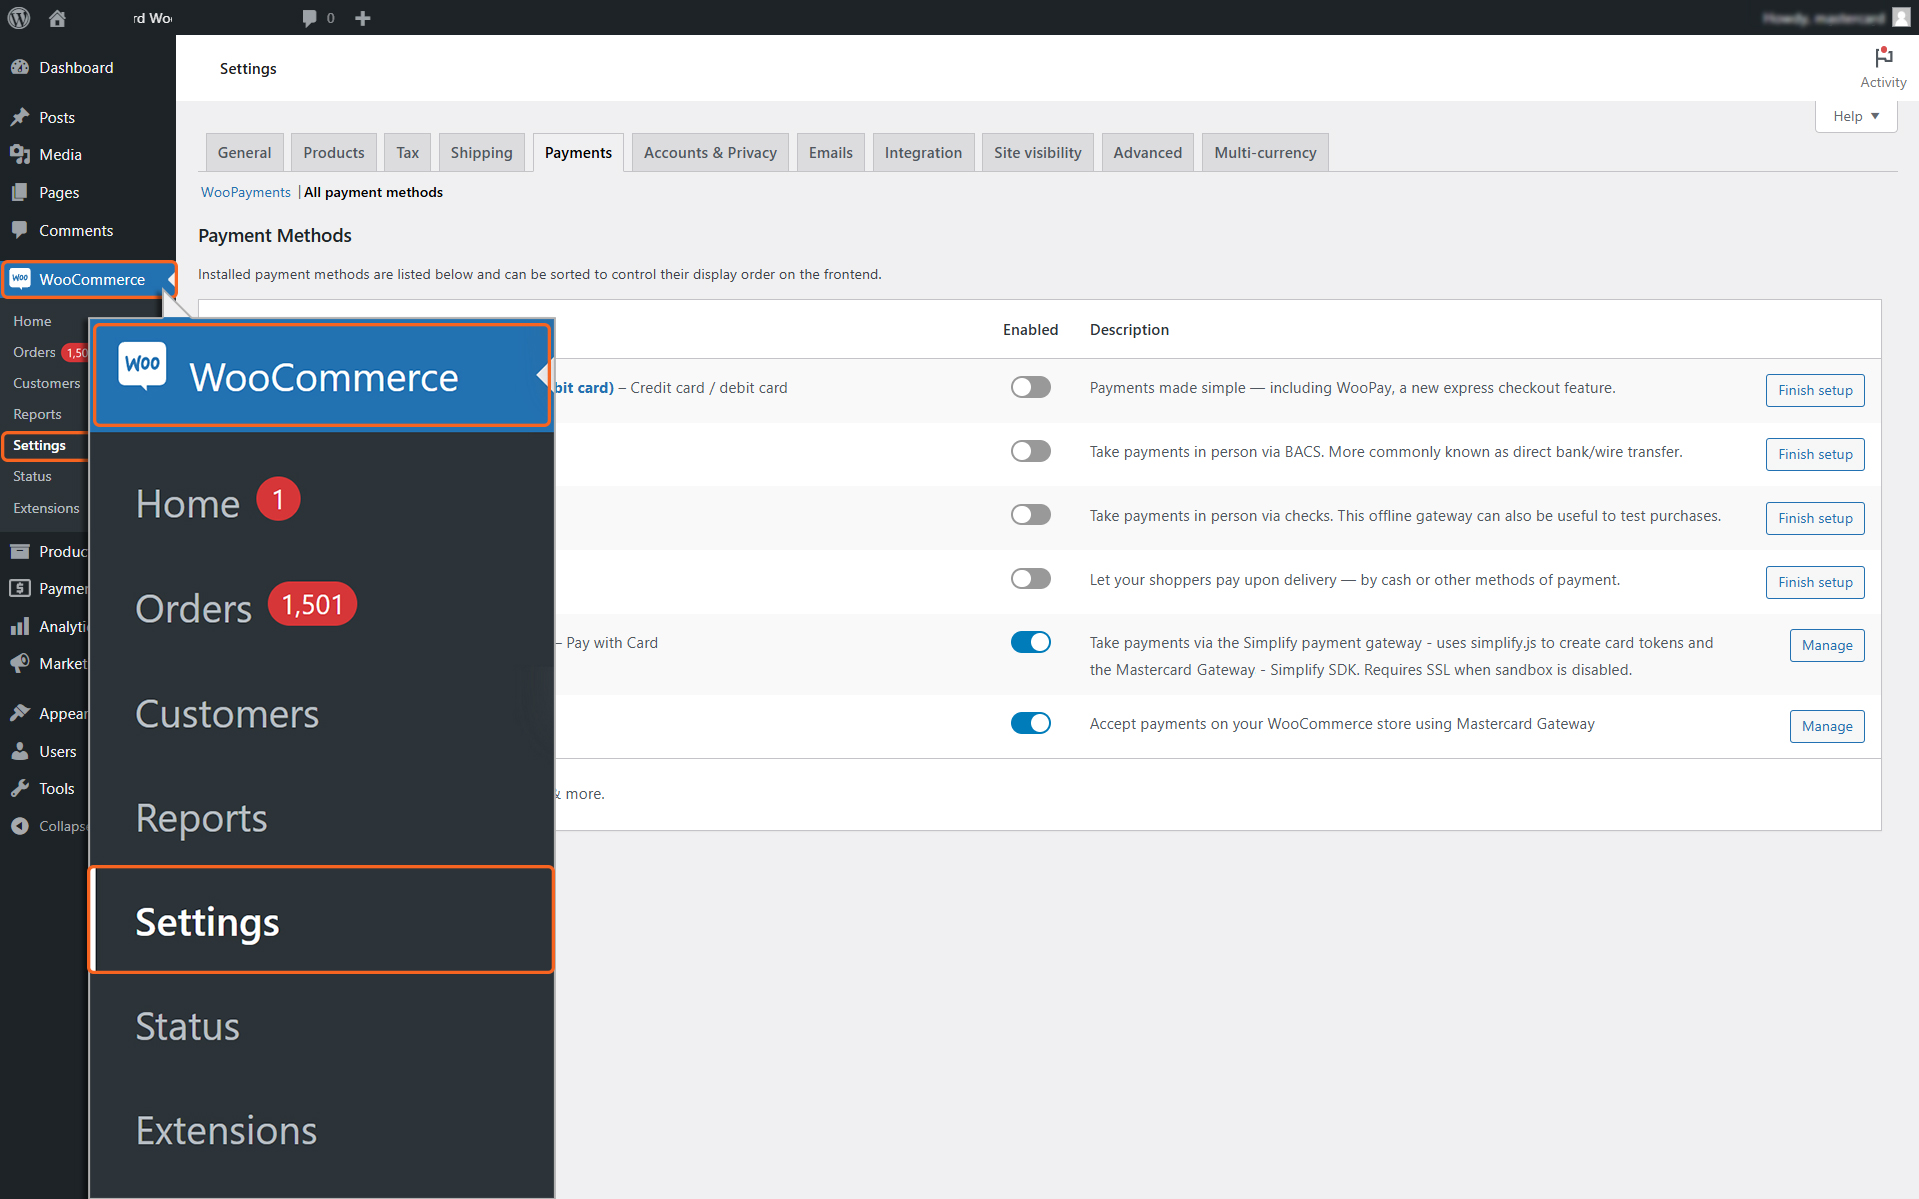Click Finish setup for cash on delivery
1919x1199 pixels.
click(1815, 582)
